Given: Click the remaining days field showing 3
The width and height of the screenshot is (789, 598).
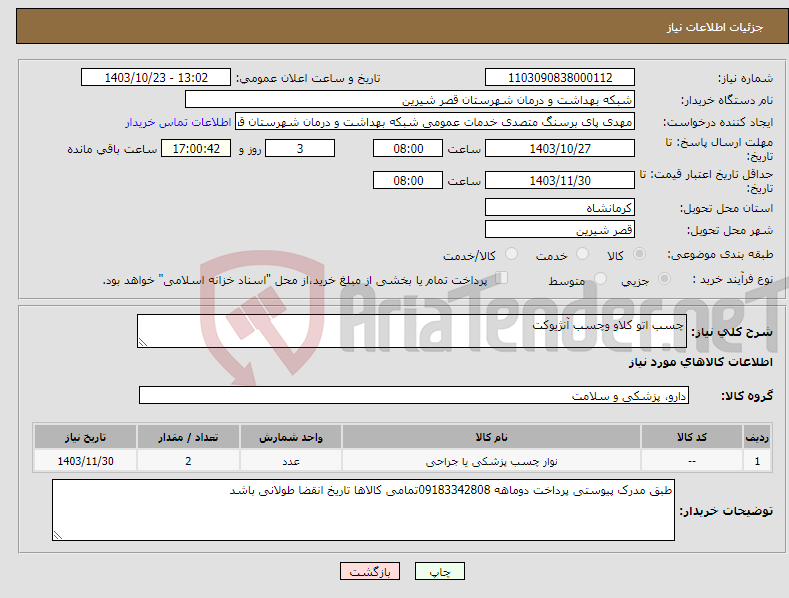Looking at the screenshot, I should pyautogui.click(x=300, y=148).
